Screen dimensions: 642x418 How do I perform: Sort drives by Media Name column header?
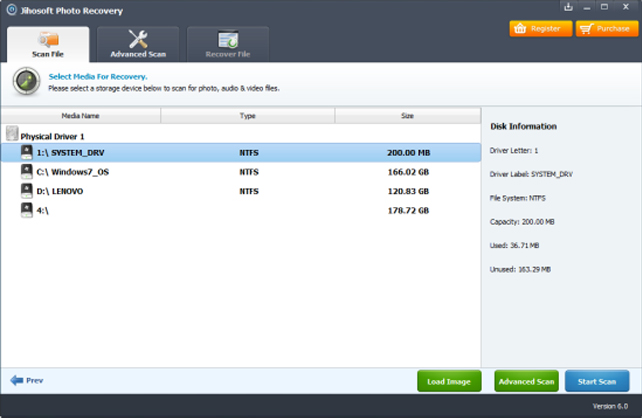80,116
